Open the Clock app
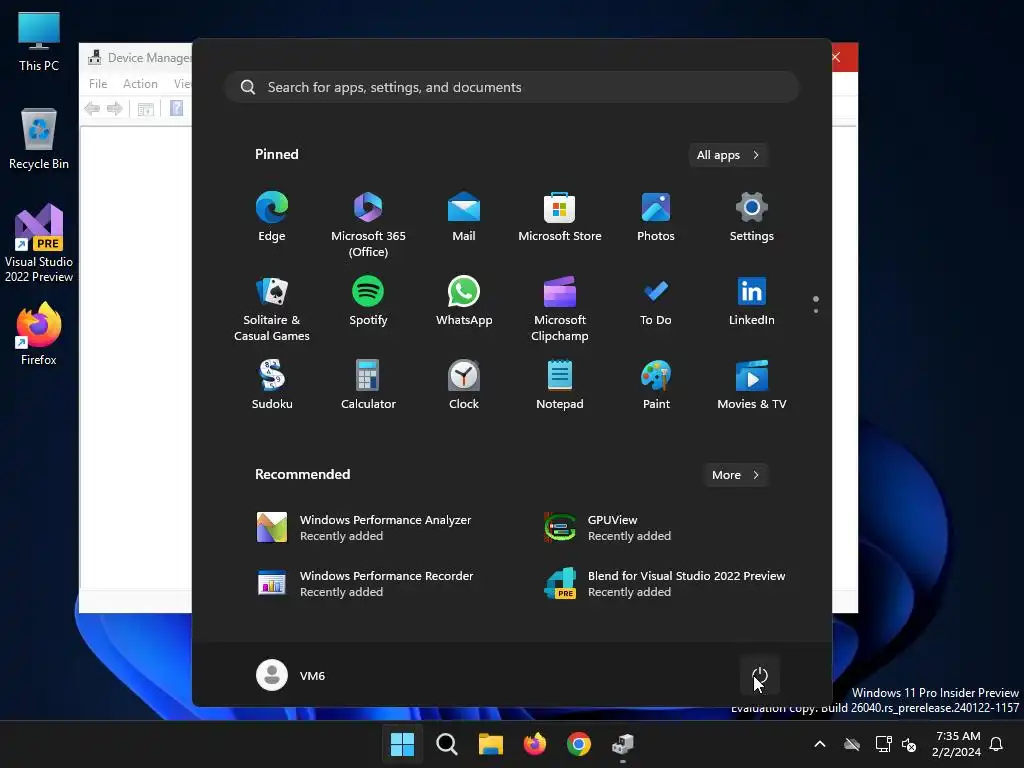Screen dimensions: 1024x768 464,385
